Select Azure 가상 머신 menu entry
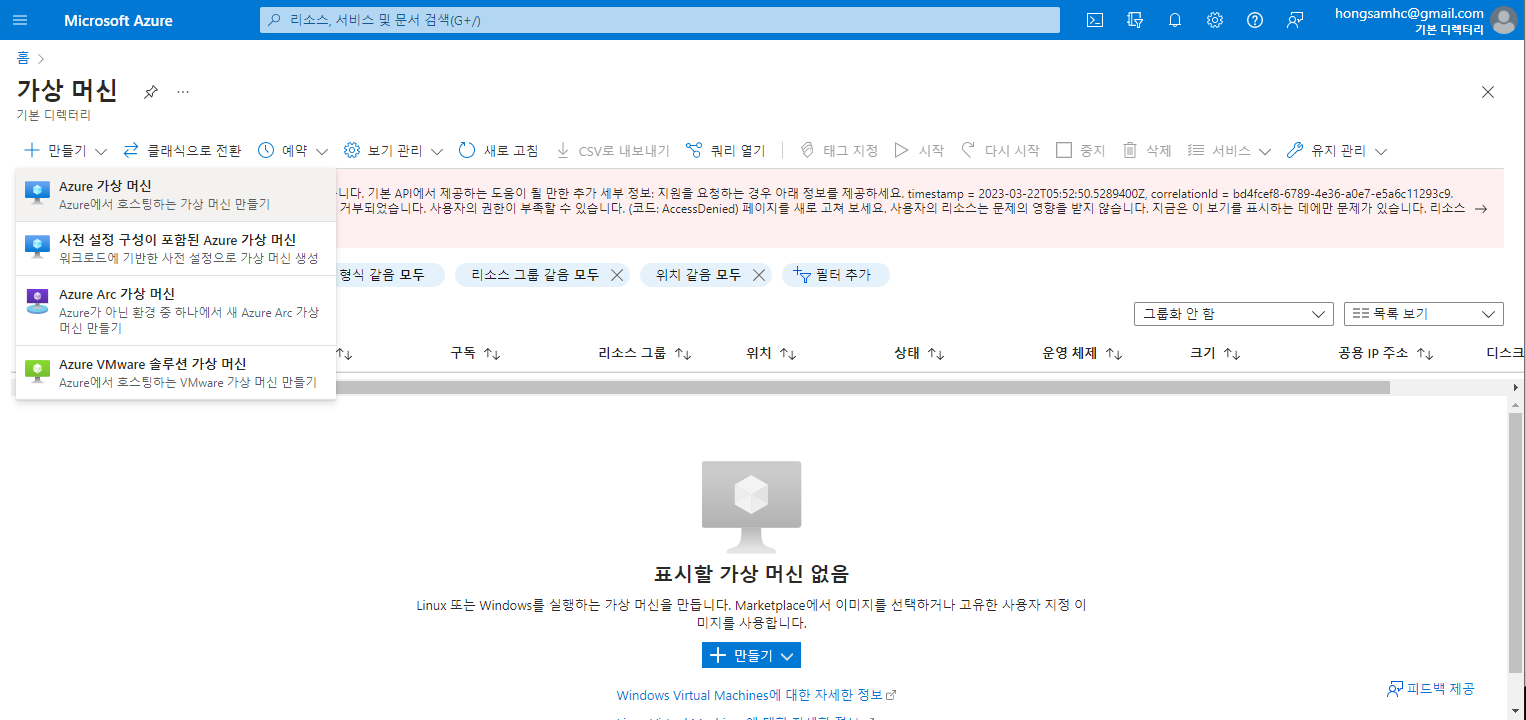 176,195
